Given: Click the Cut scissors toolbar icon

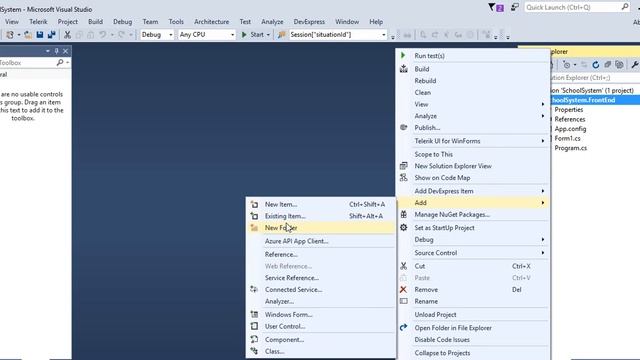Looking at the screenshot, I should coord(67,35).
